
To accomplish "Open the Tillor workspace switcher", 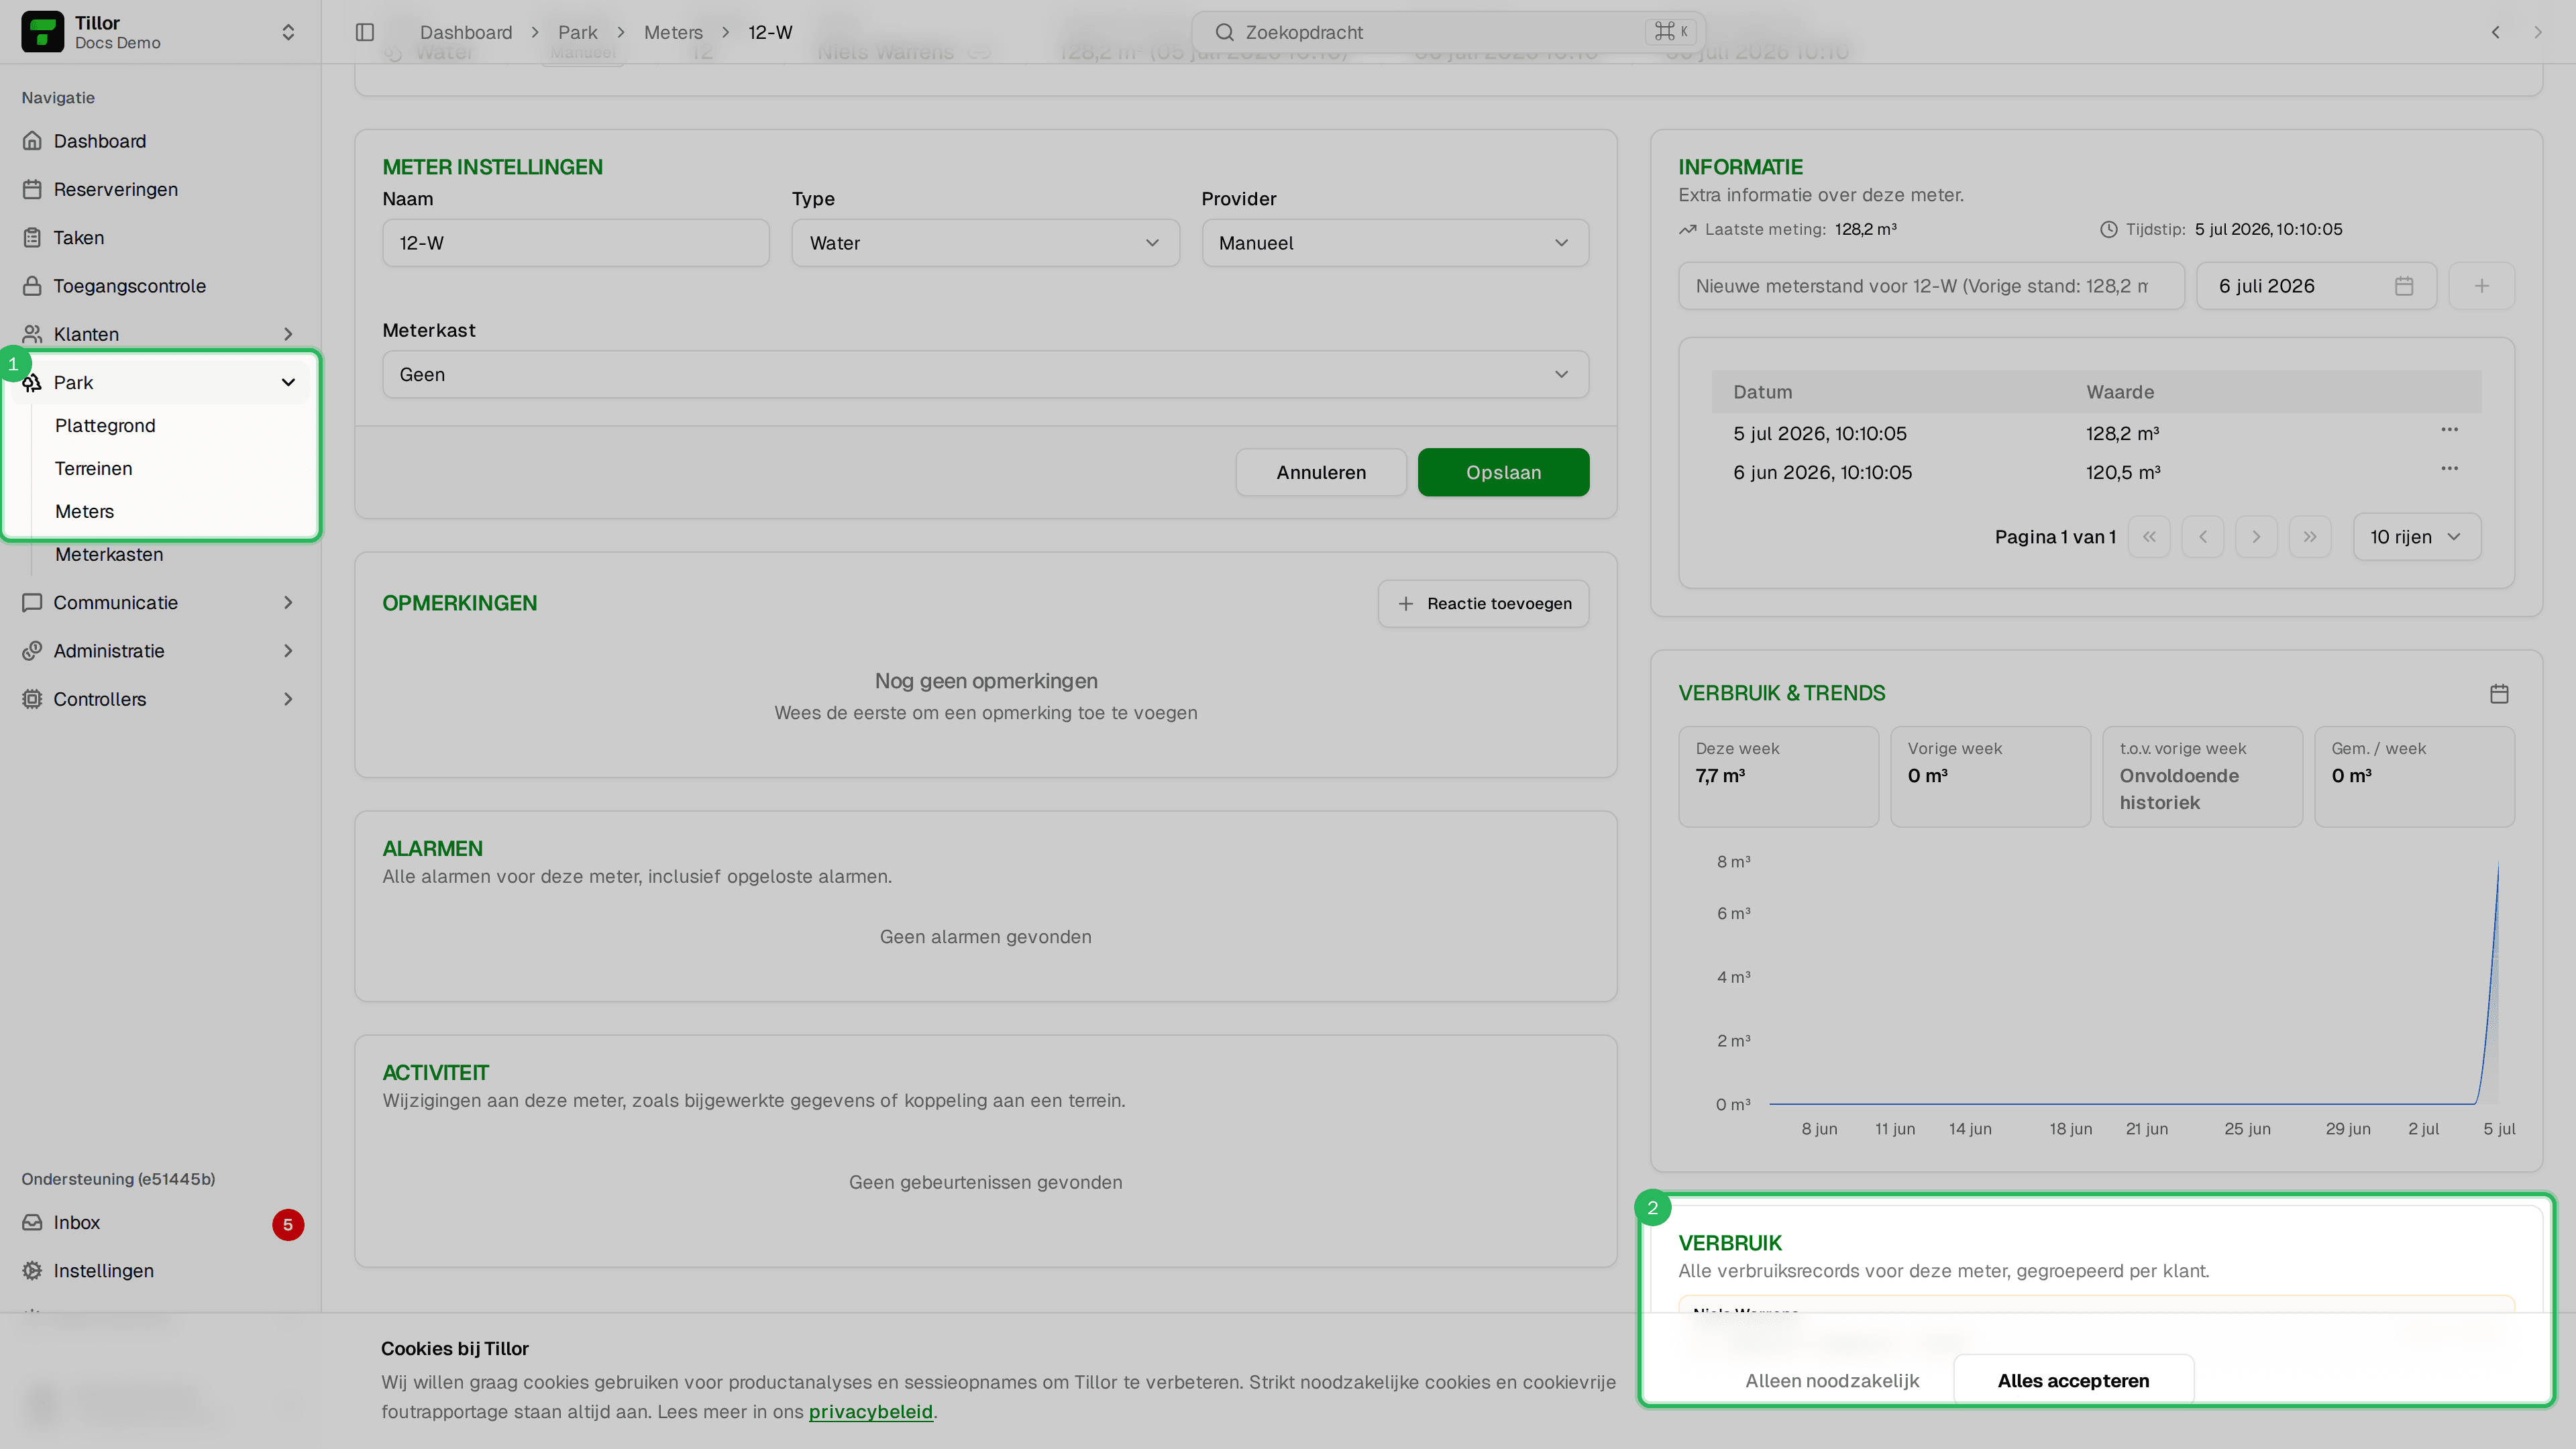I will (160, 32).
